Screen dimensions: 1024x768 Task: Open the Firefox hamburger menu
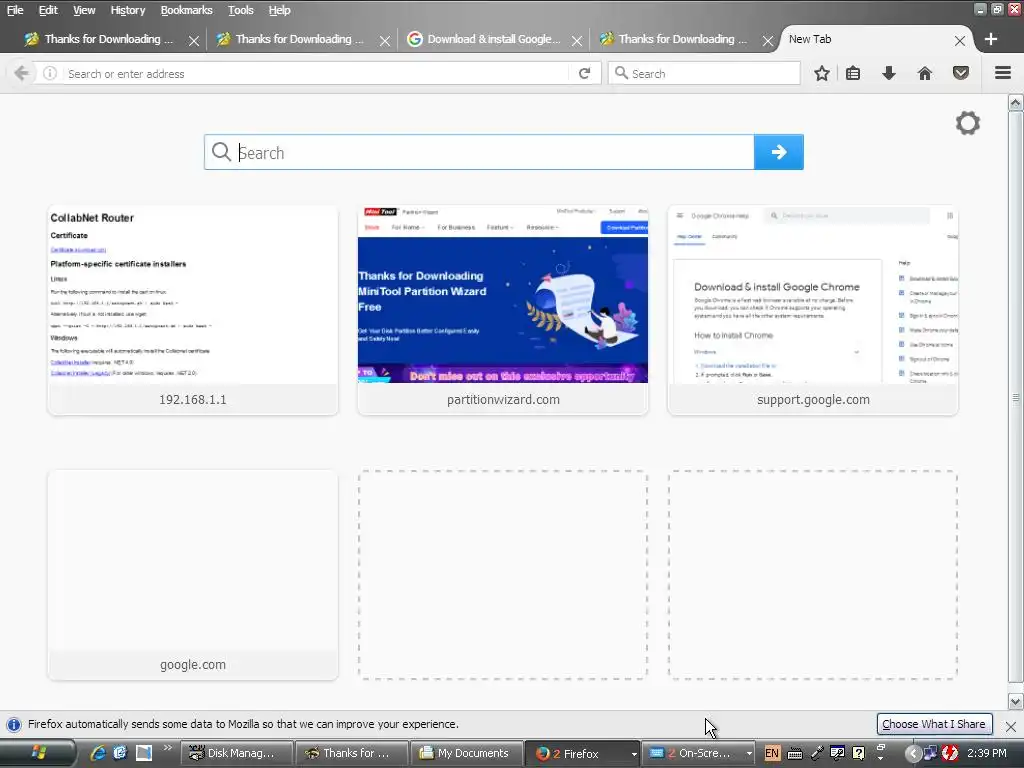[1003, 73]
